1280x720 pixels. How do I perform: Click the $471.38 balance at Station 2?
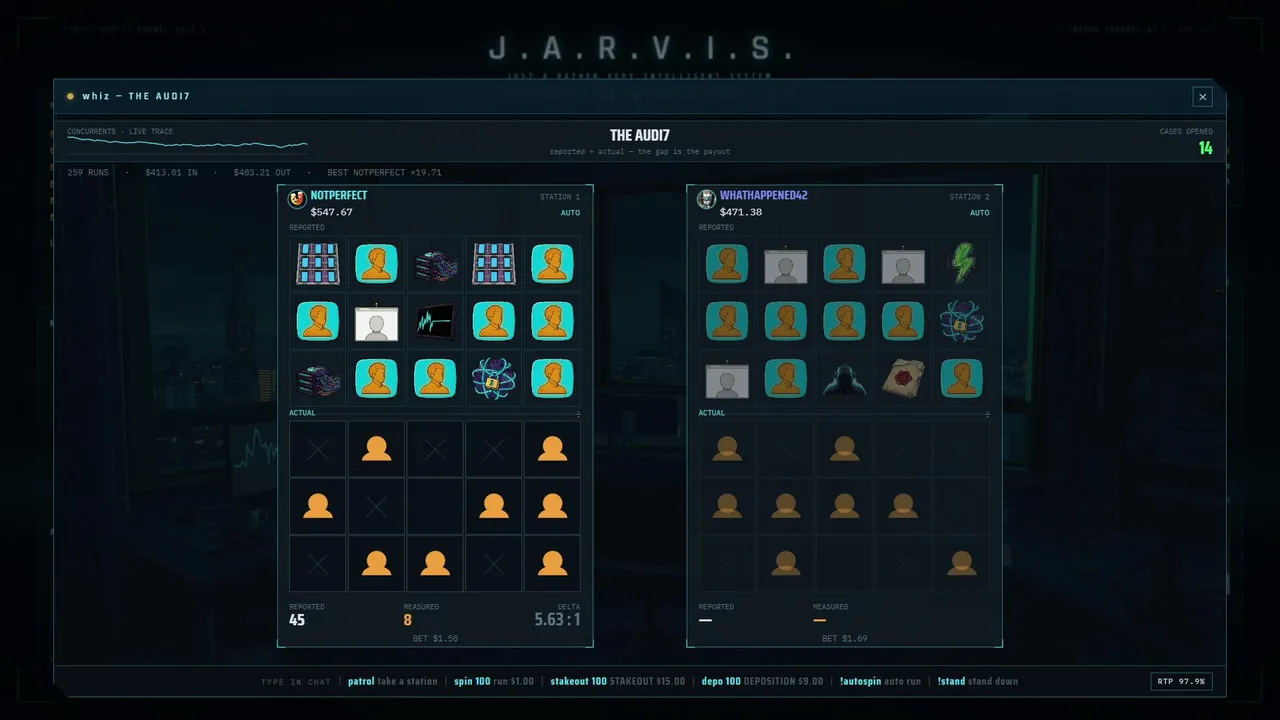pos(741,212)
